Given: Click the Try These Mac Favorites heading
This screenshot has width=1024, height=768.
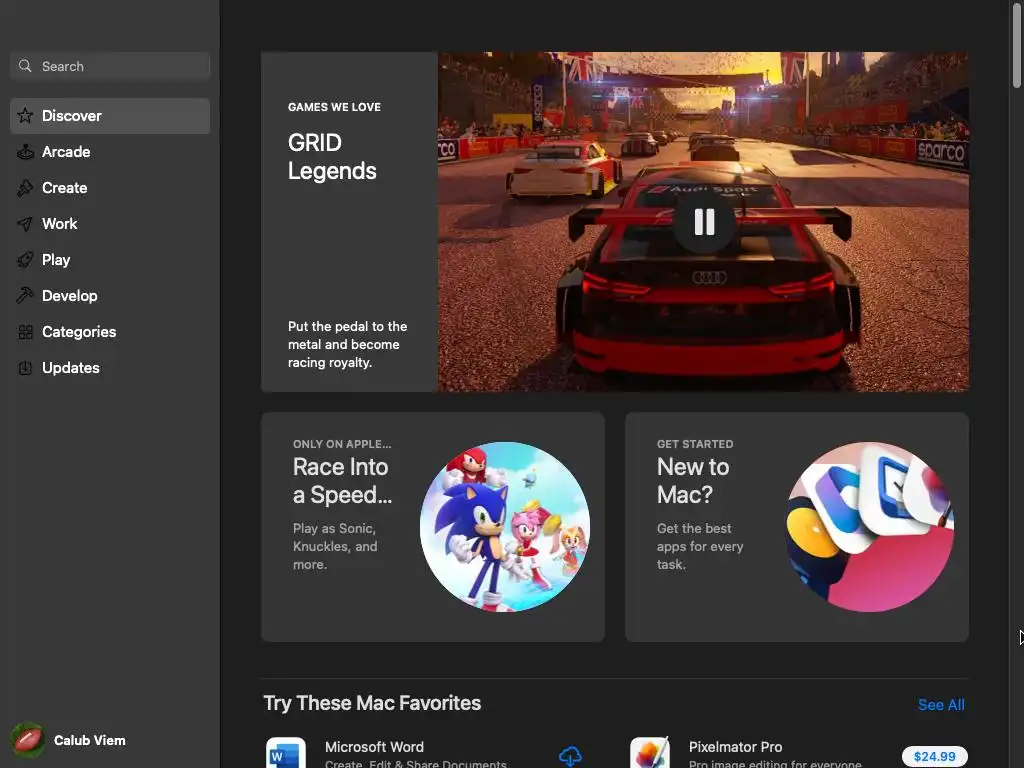Looking at the screenshot, I should [372, 703].
